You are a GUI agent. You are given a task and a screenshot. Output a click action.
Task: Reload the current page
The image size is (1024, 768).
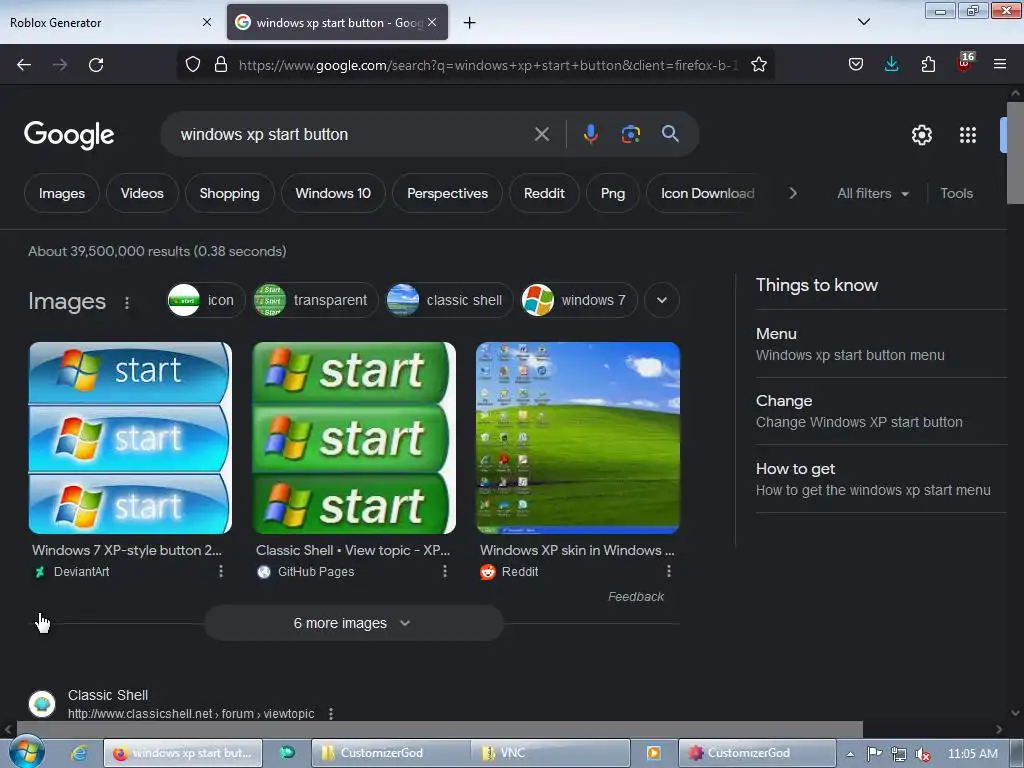click(96, 65)
